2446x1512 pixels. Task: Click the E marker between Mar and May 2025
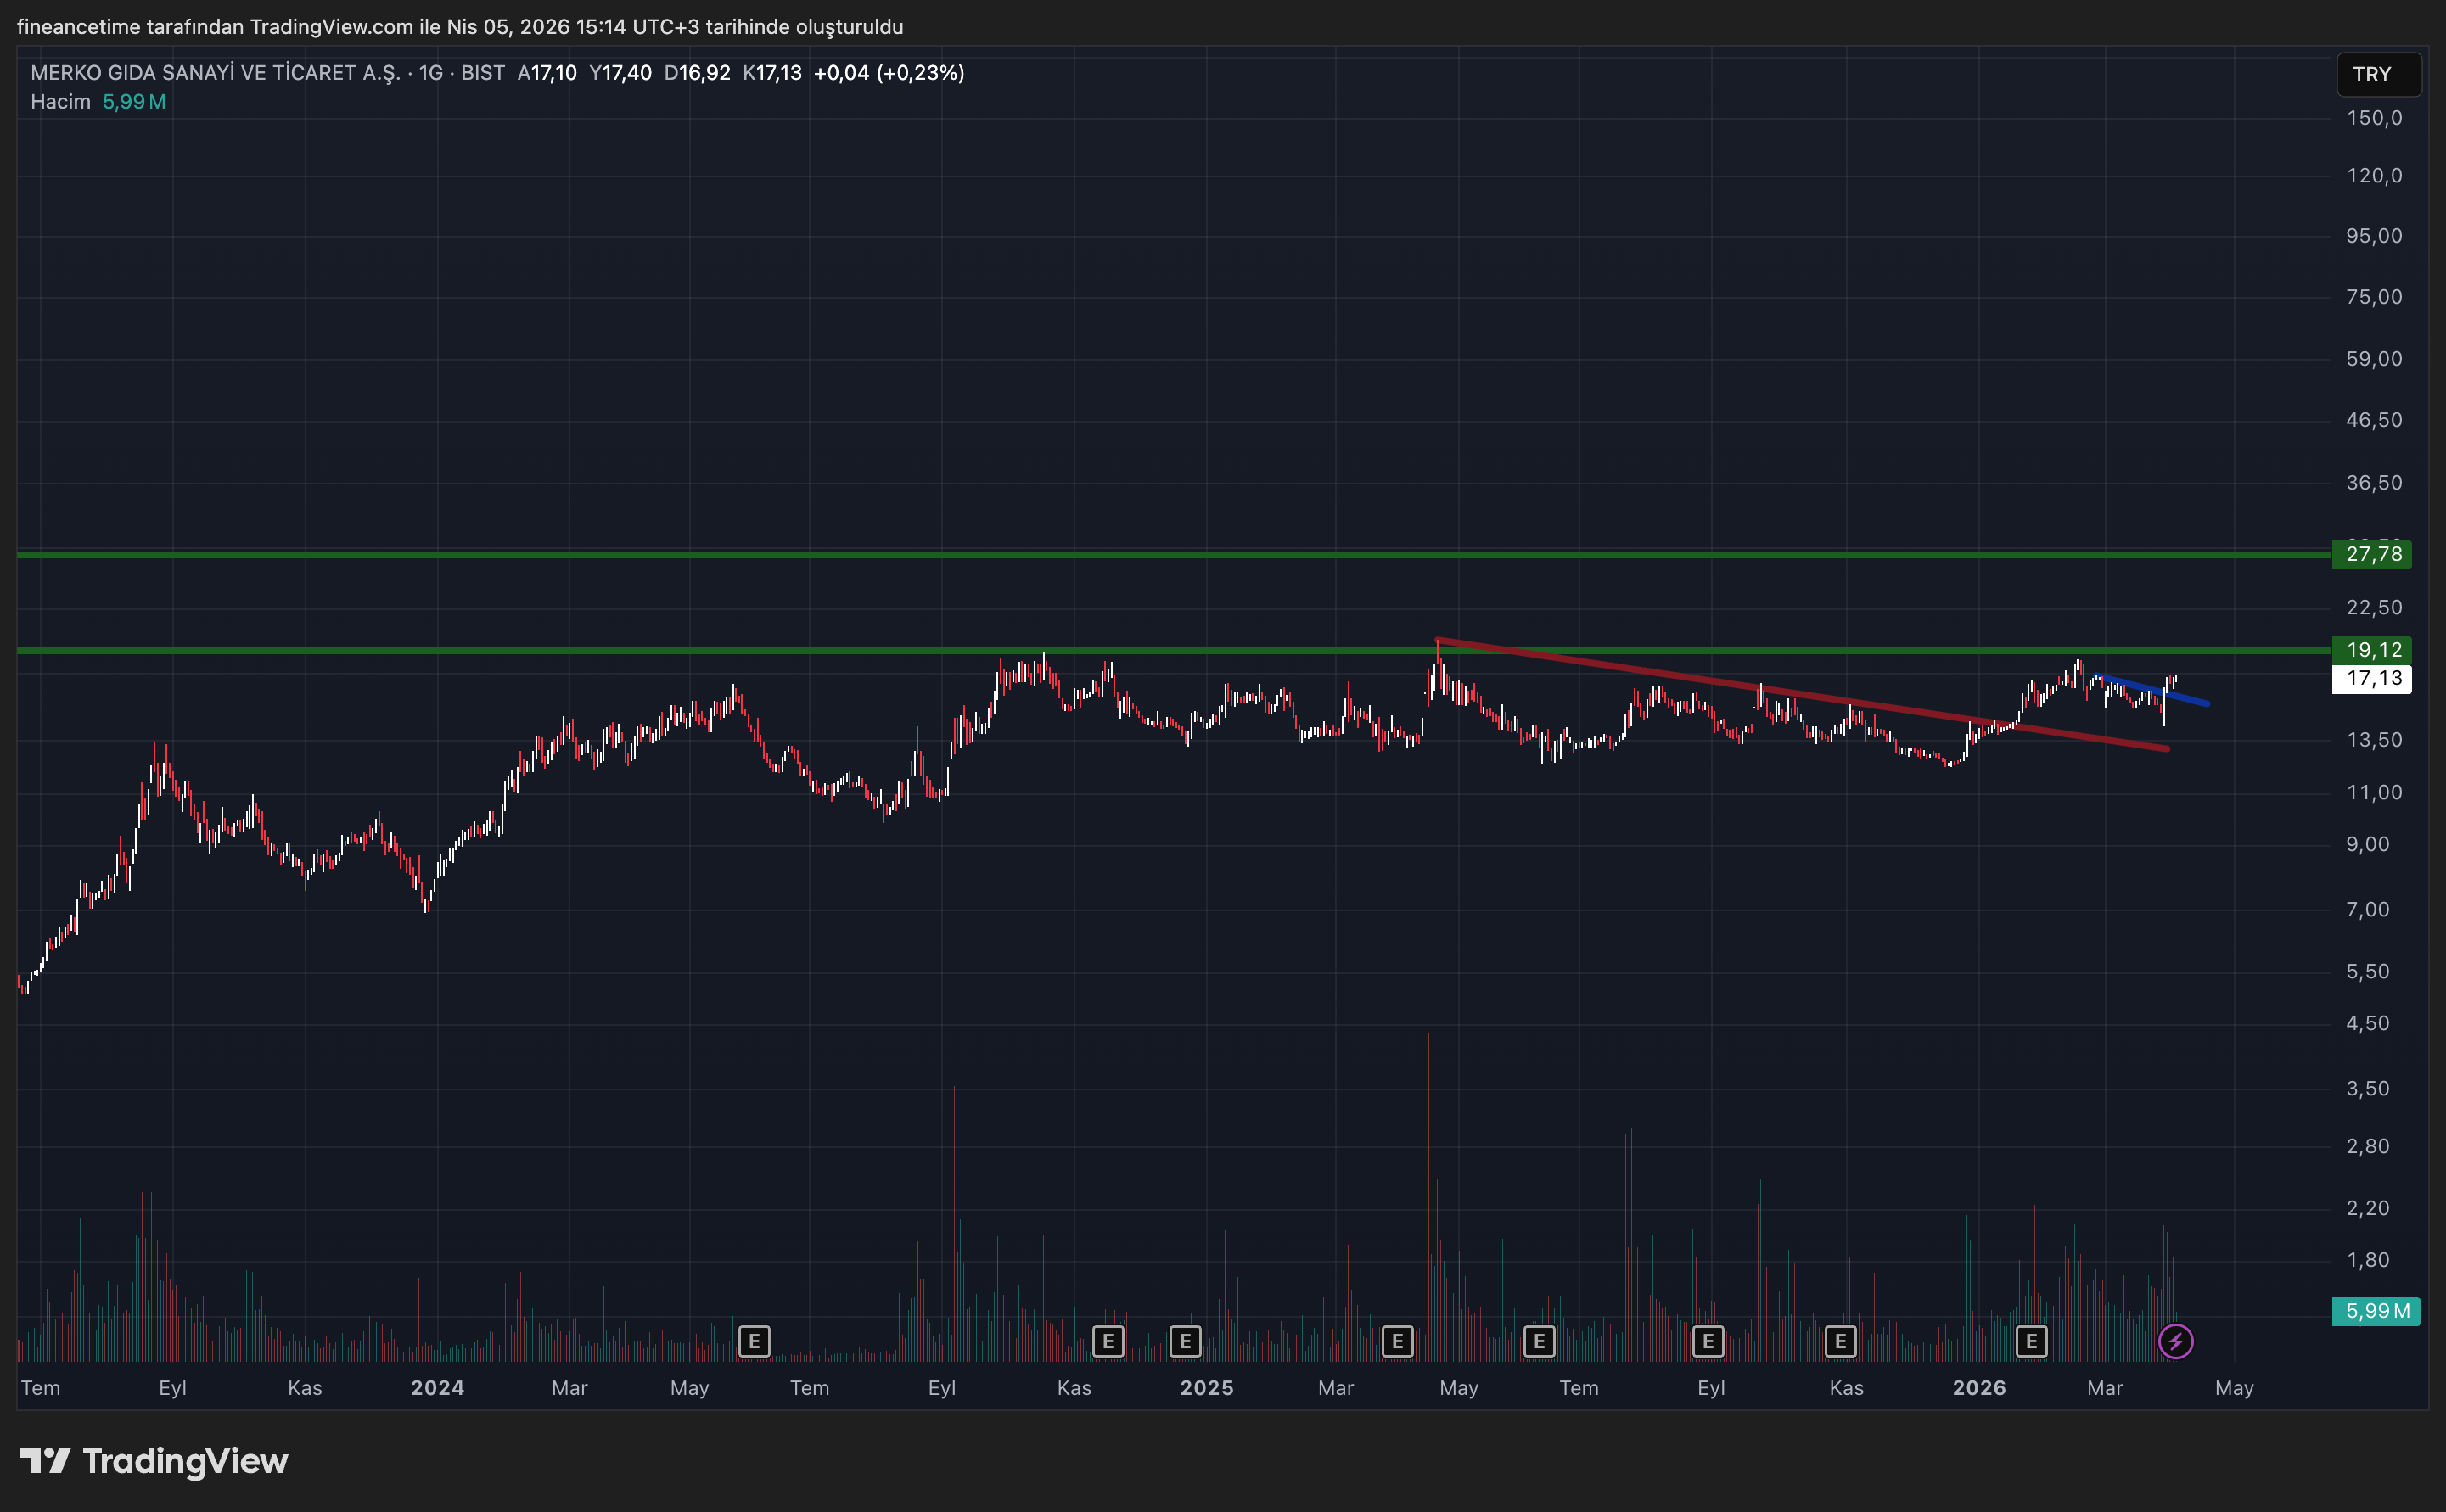1397,1341
